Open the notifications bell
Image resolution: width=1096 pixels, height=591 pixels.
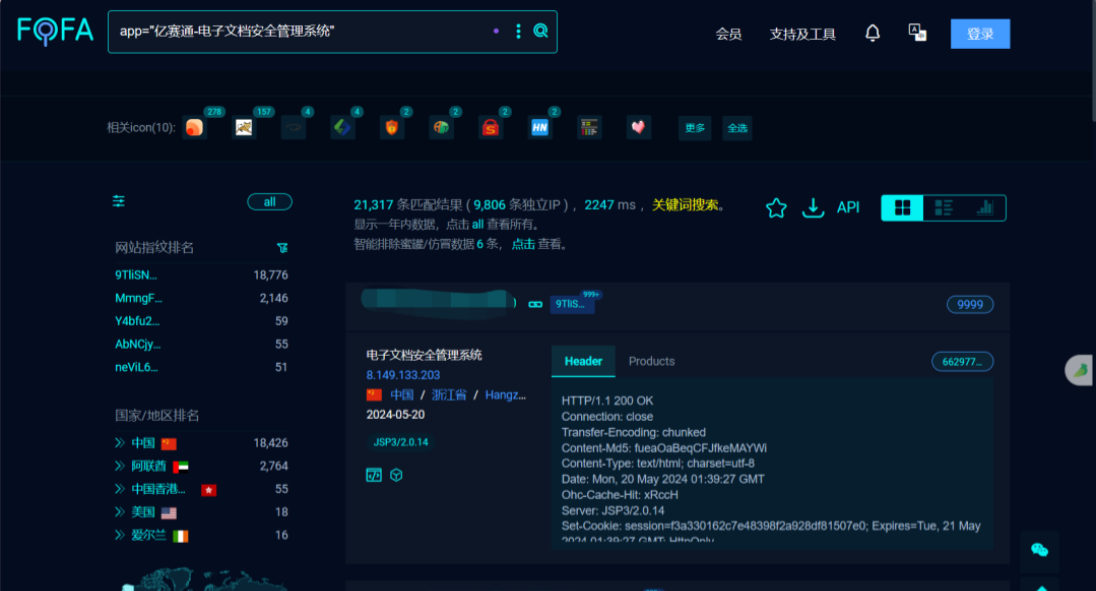(x=872, y=33)
